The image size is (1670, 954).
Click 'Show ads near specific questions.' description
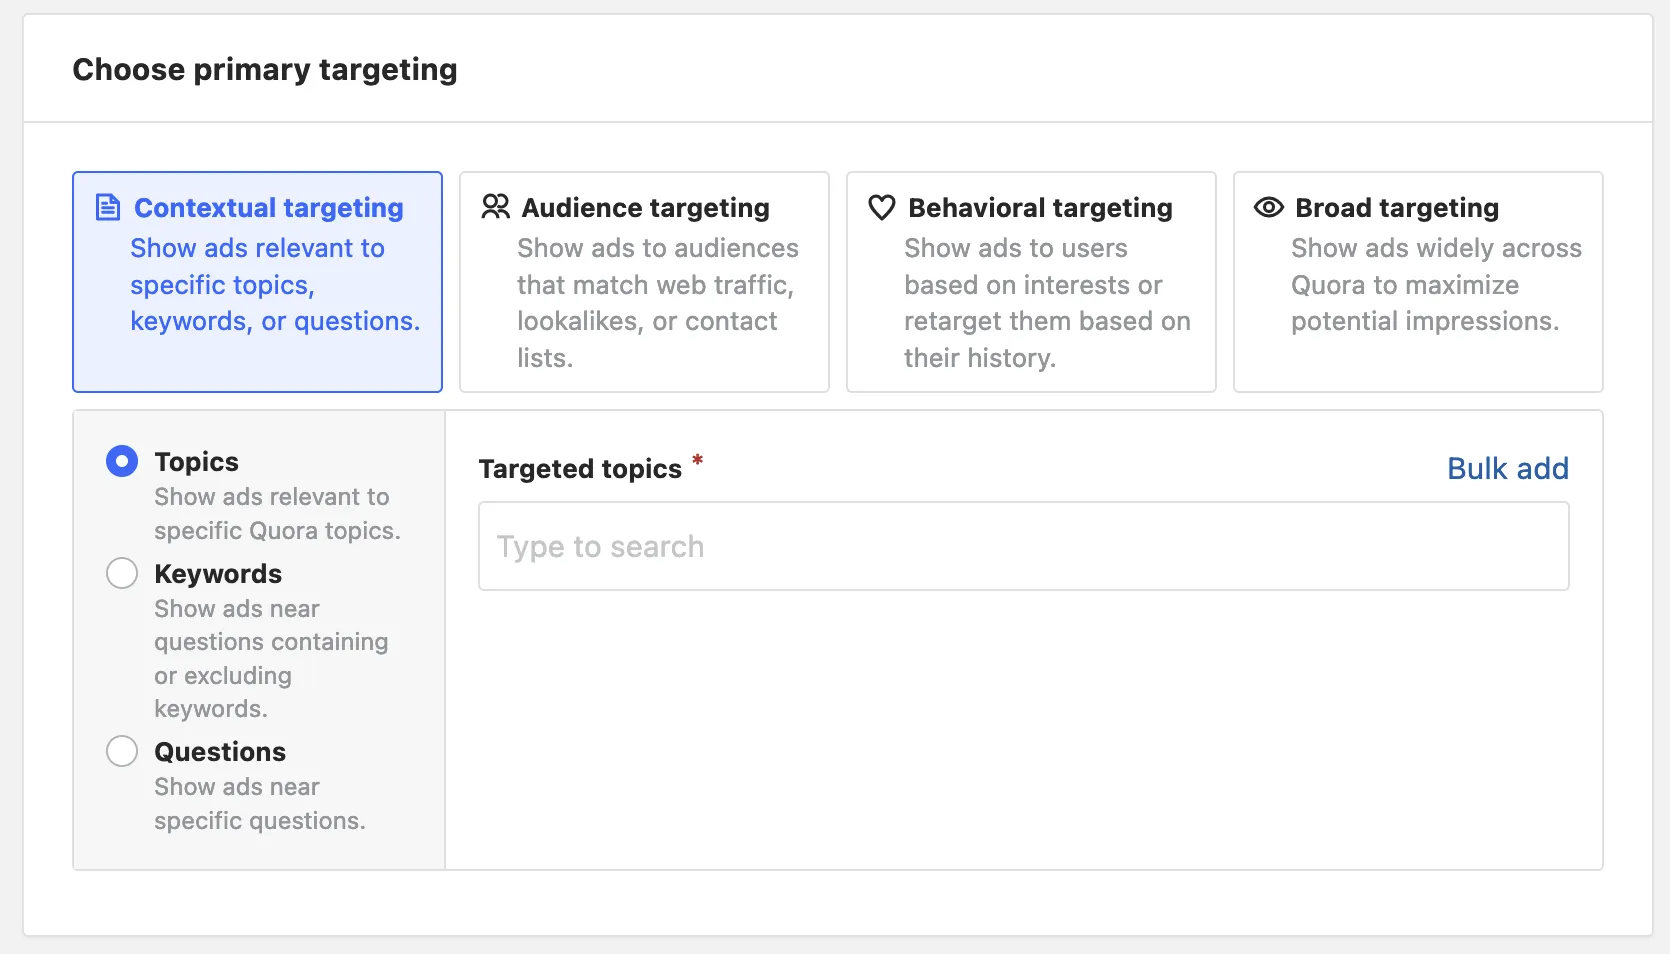tap(260, 804)
